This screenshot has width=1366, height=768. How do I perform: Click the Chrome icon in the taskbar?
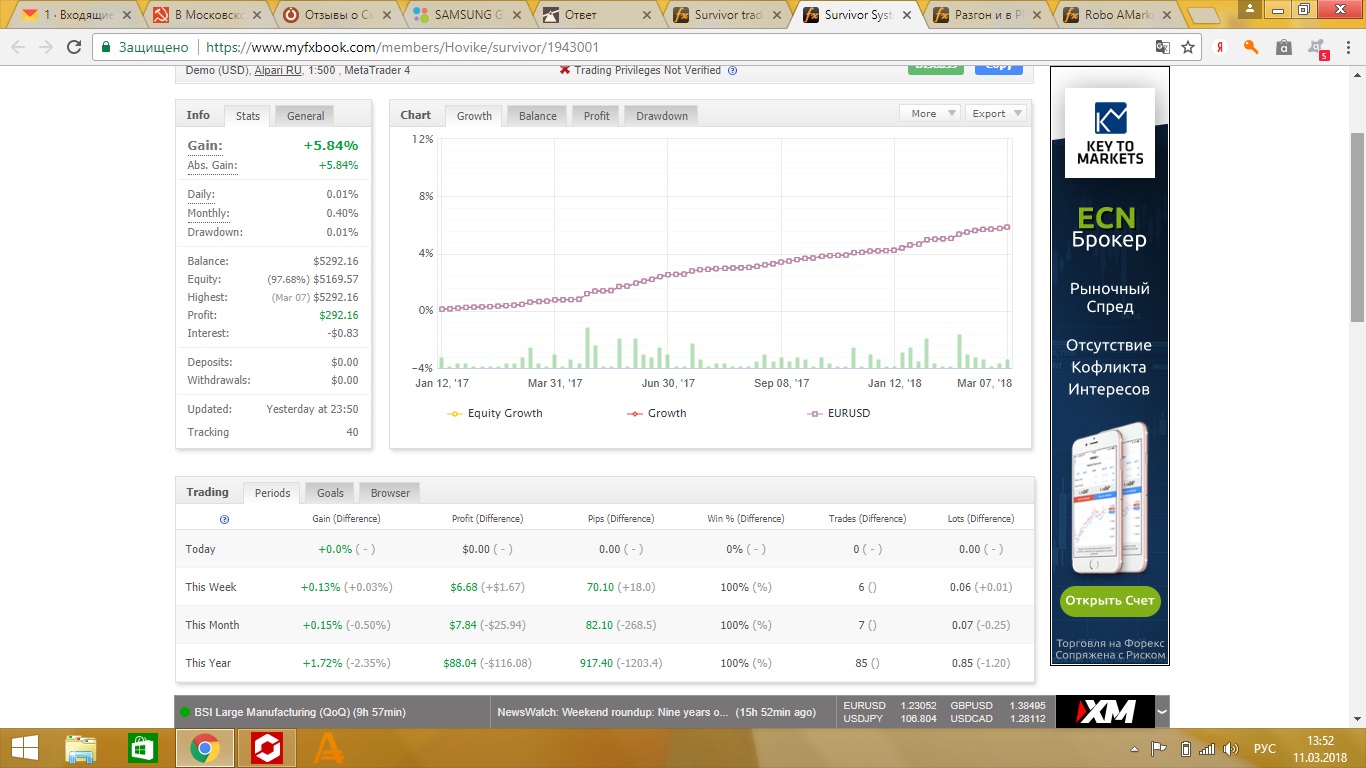coord(205,748)
